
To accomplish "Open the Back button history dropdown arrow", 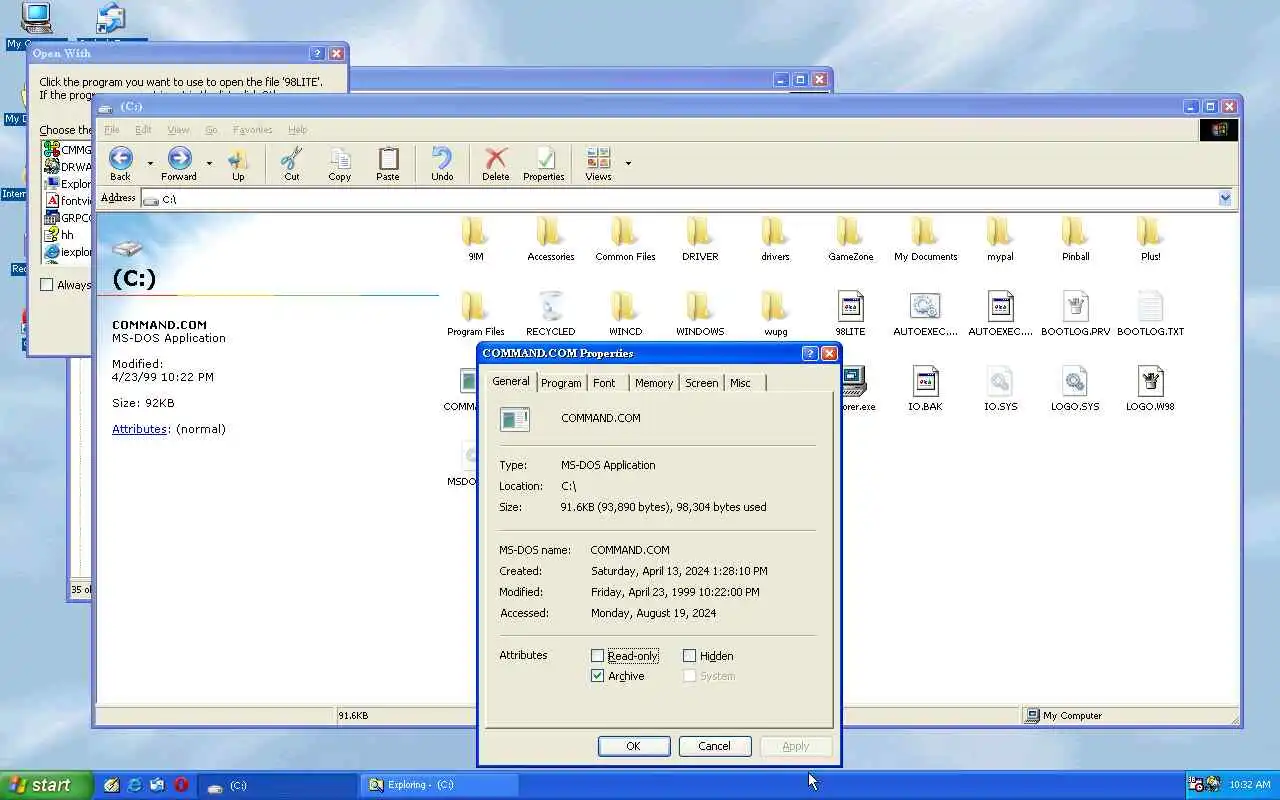I will point(150,163).
